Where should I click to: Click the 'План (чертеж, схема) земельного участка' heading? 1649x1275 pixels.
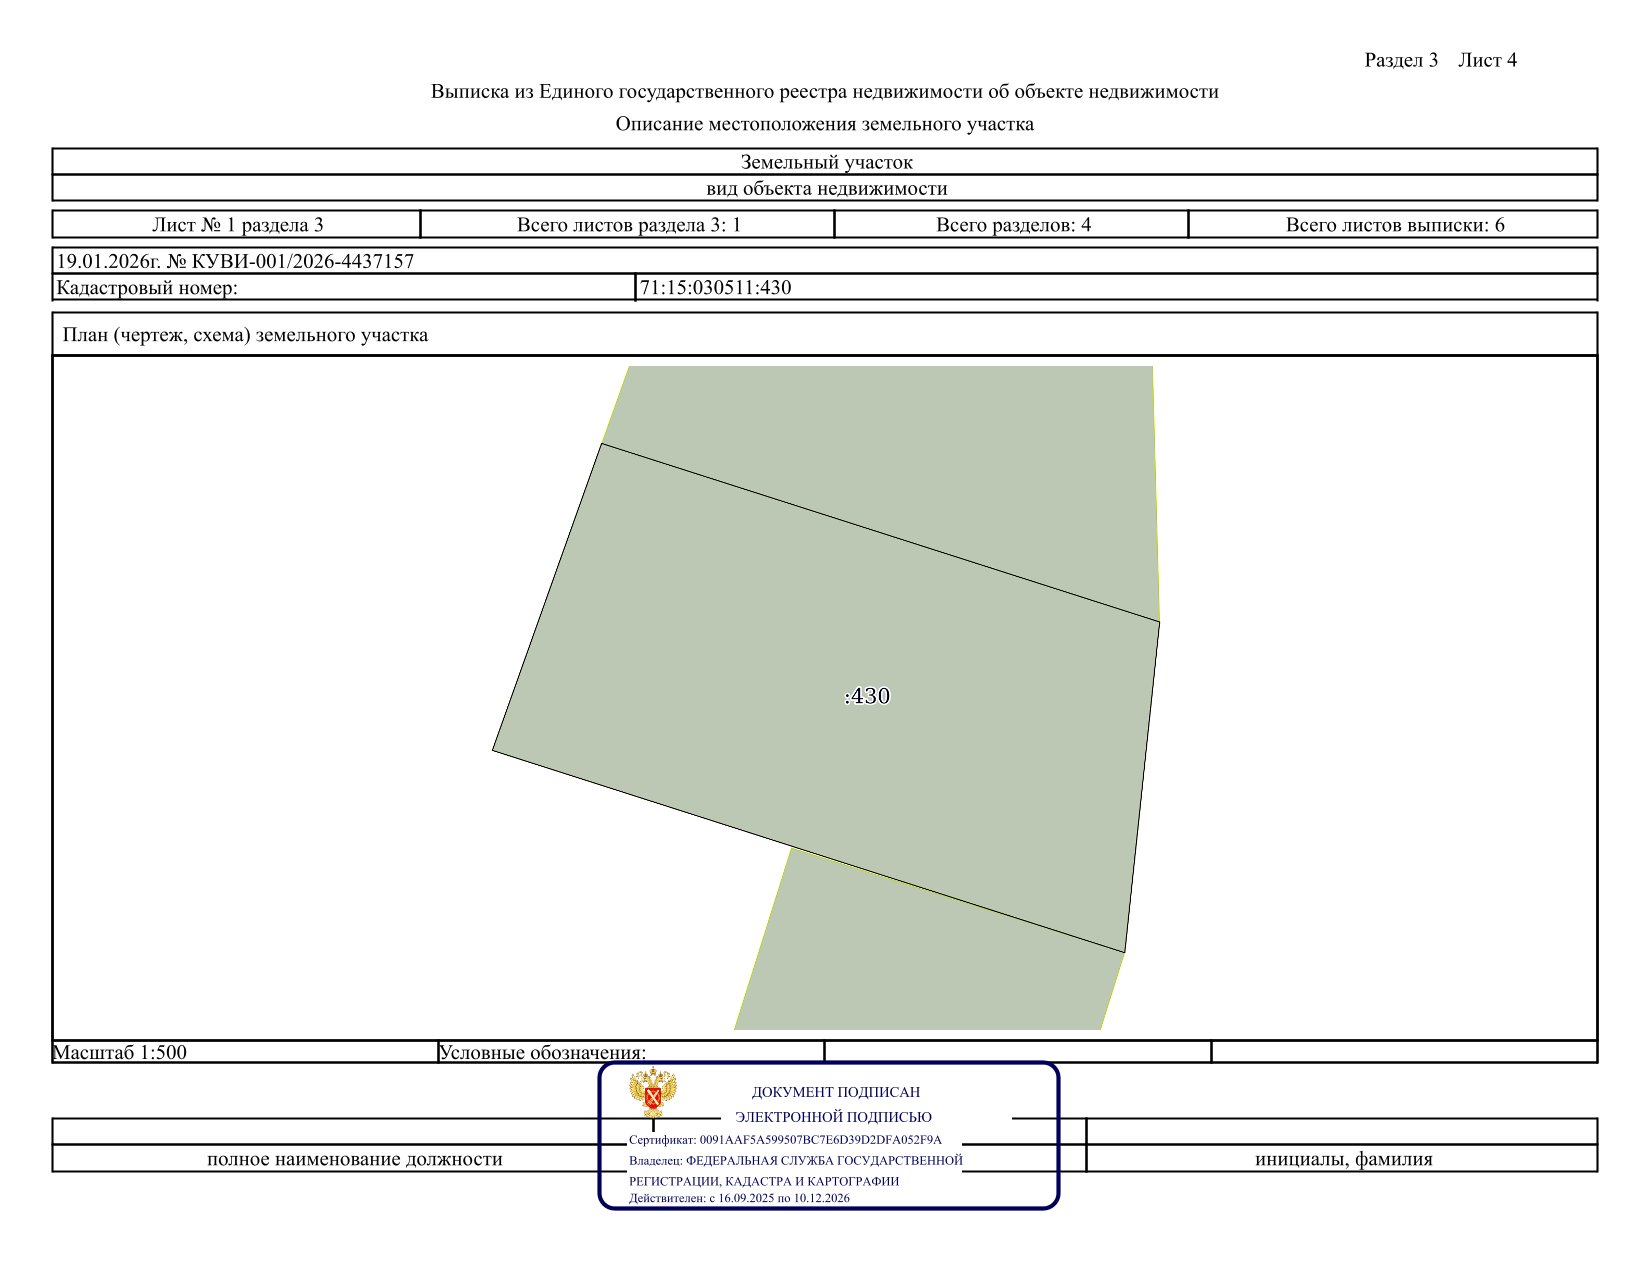(245, 335)
